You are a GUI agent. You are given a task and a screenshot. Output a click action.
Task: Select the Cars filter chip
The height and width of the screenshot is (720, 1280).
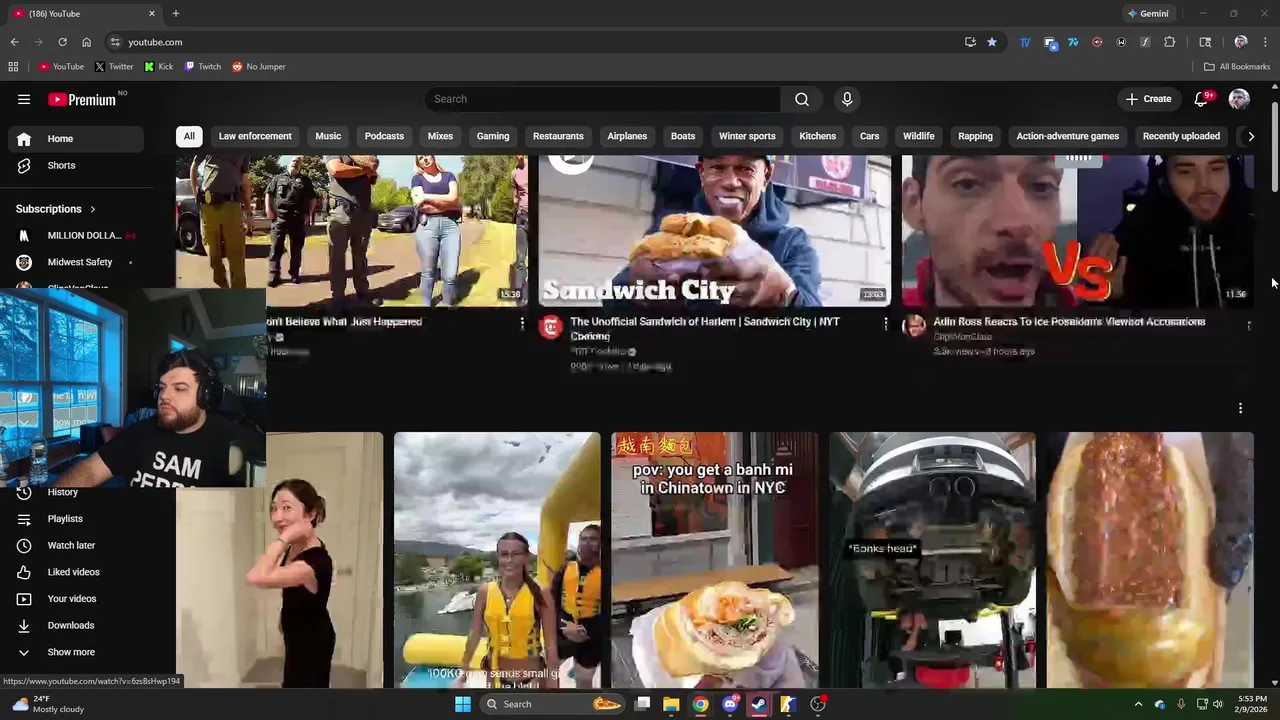click(x=870, y=136)
